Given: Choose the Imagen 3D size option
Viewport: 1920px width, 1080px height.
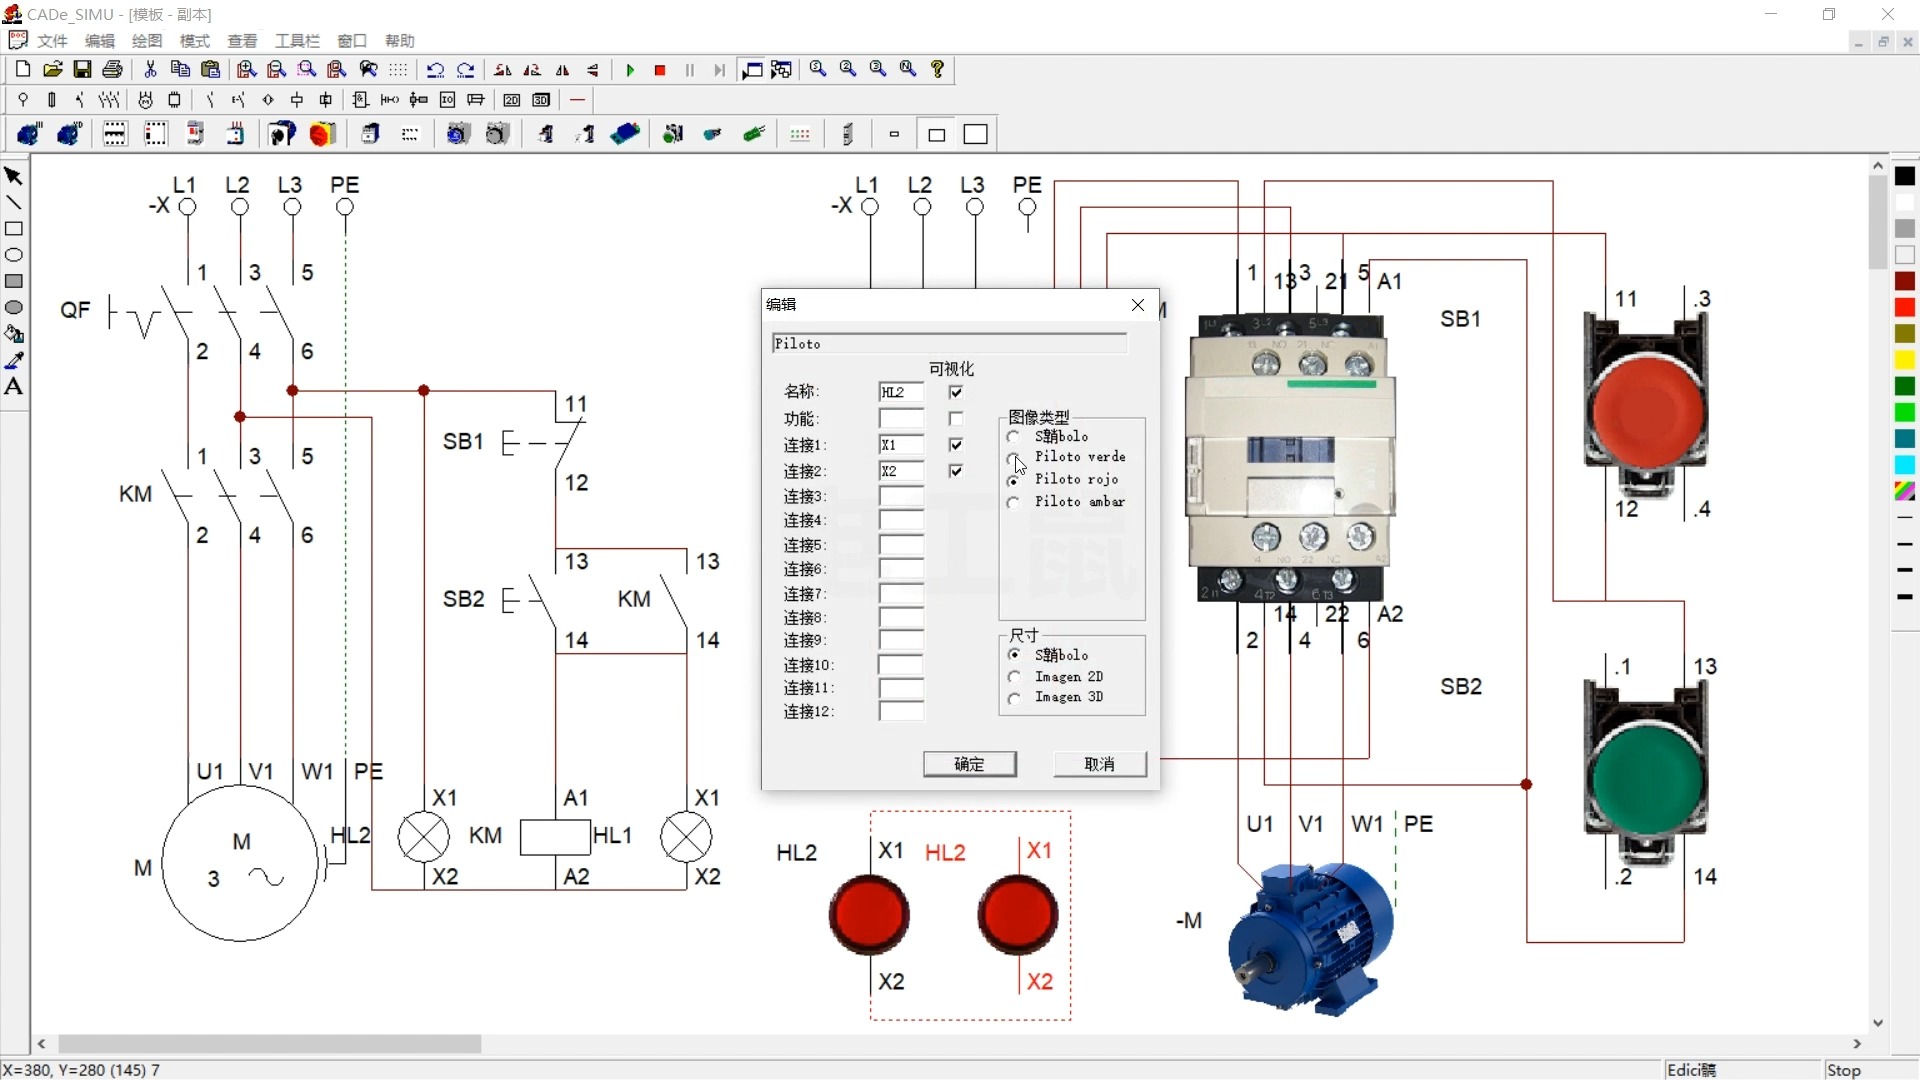Looking at the screenshot, I should click(1014, 698).
